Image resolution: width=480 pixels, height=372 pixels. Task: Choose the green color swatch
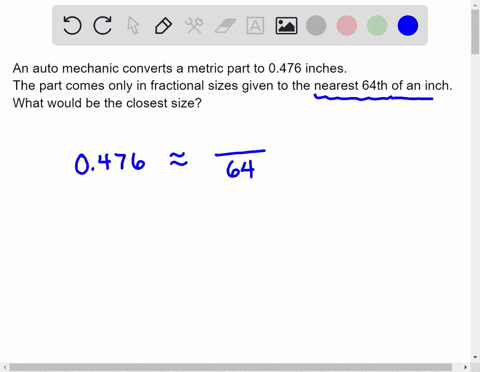point(377,25)
